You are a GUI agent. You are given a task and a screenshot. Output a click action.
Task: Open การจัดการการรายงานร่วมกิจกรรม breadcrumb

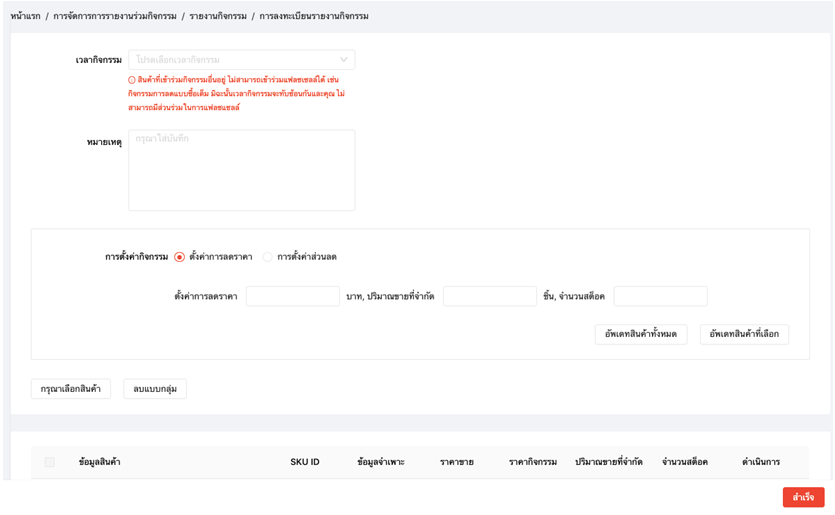coord(114,16)
